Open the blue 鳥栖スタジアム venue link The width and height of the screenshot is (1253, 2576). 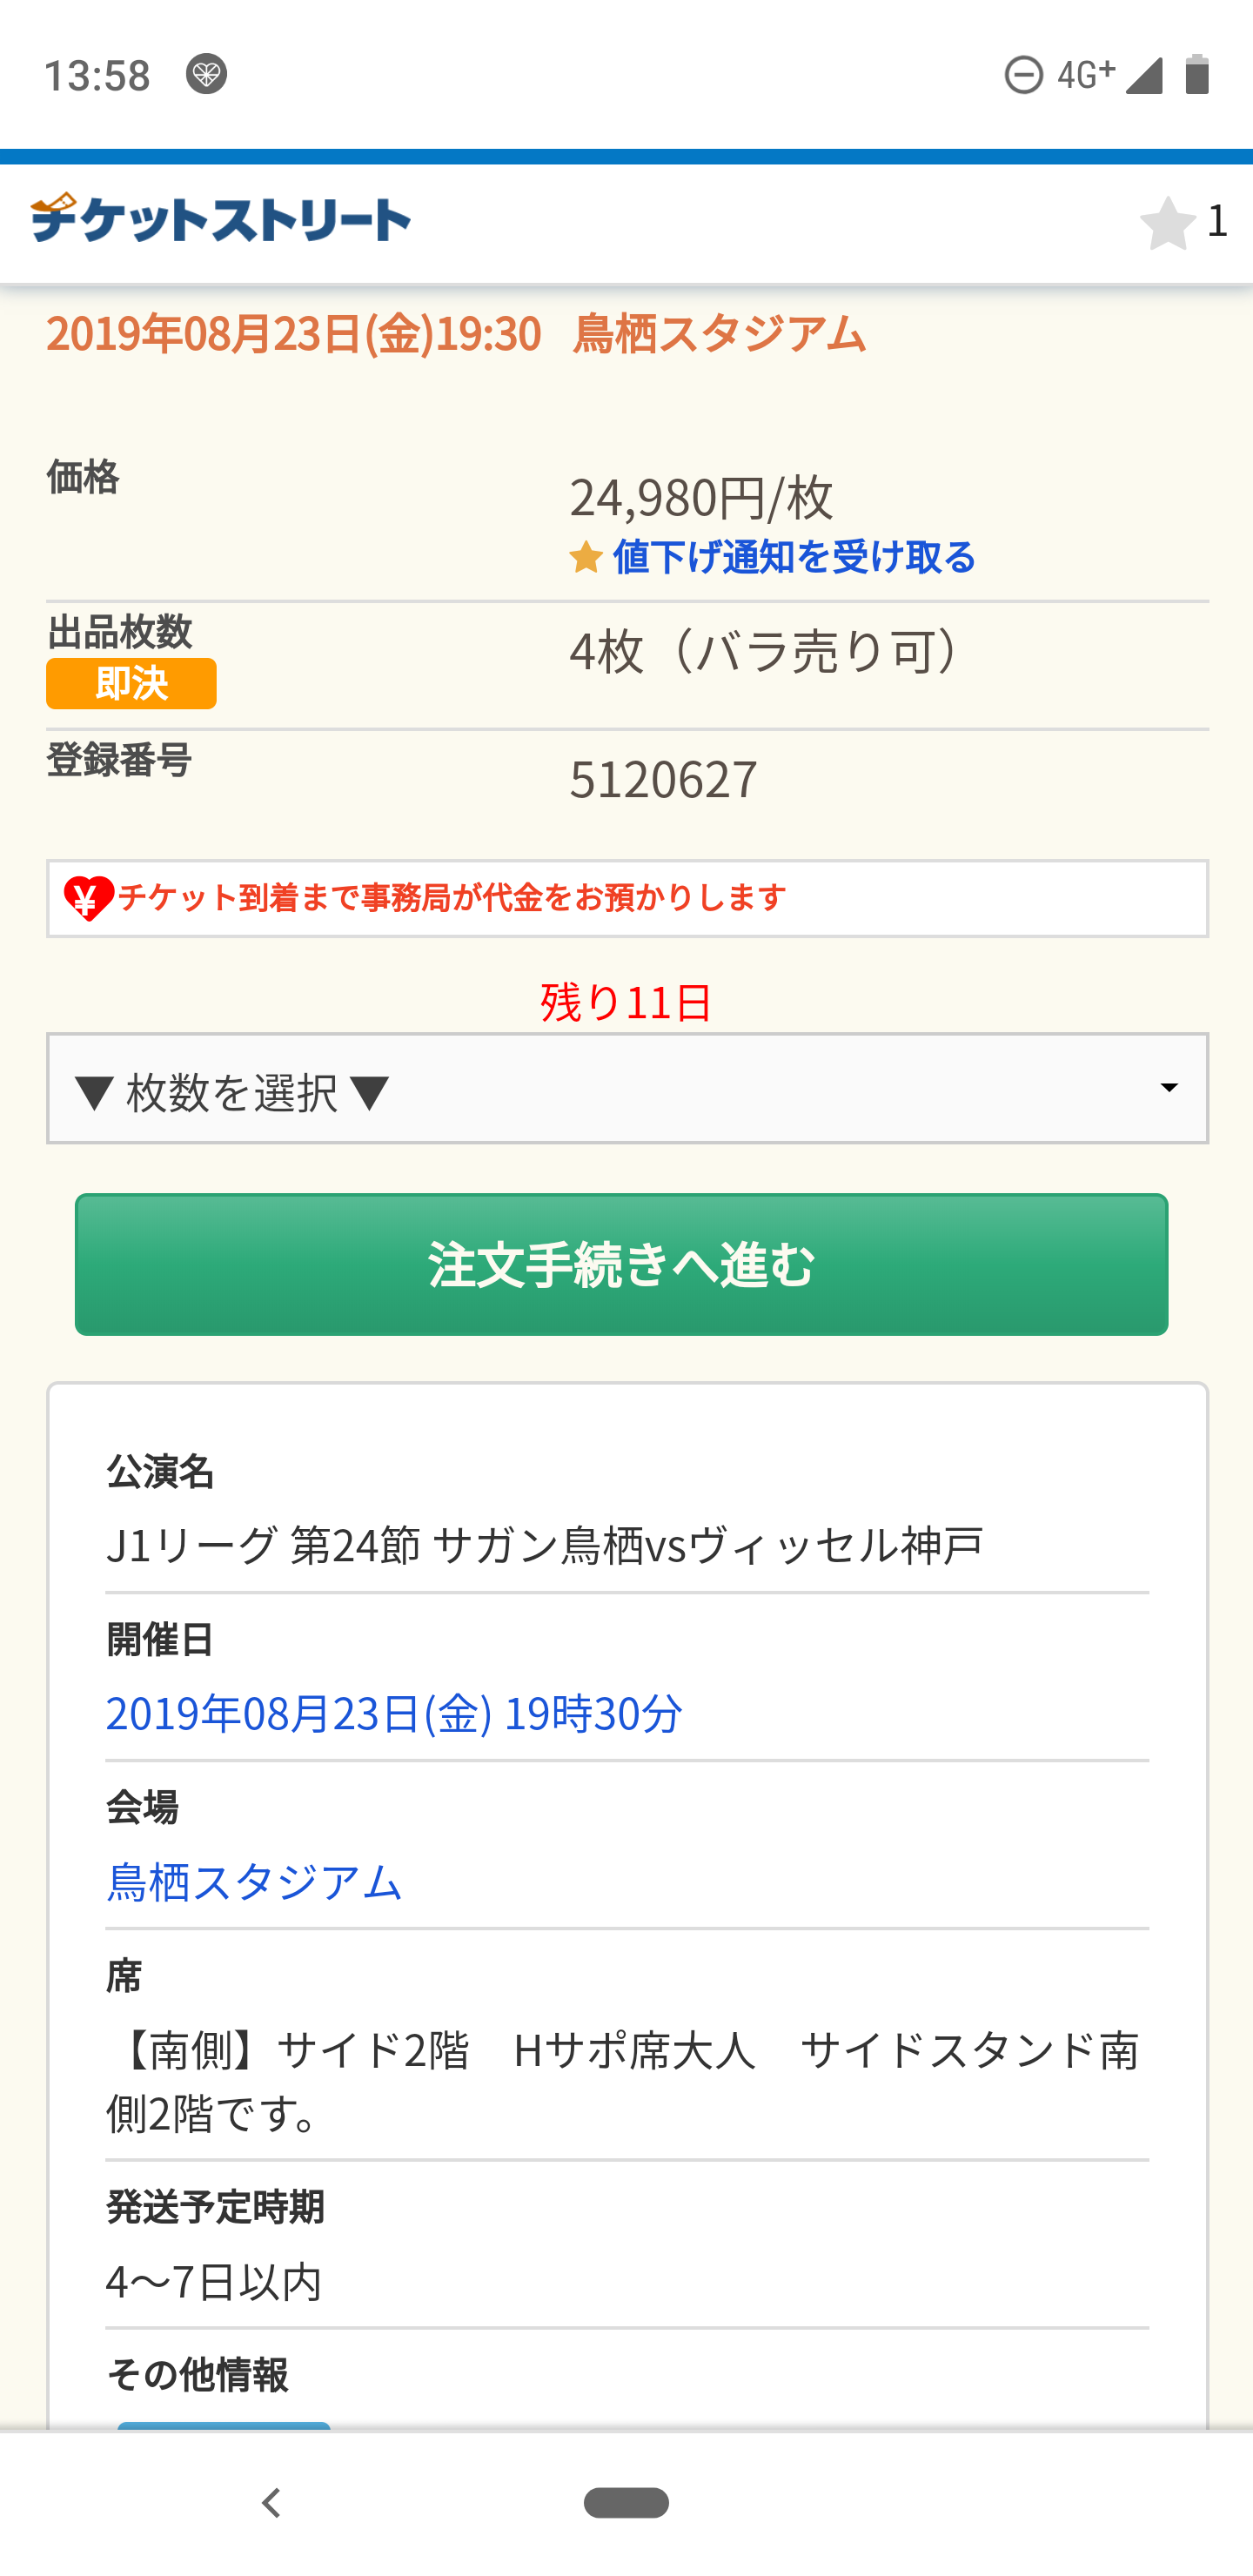coord(254,1881)
